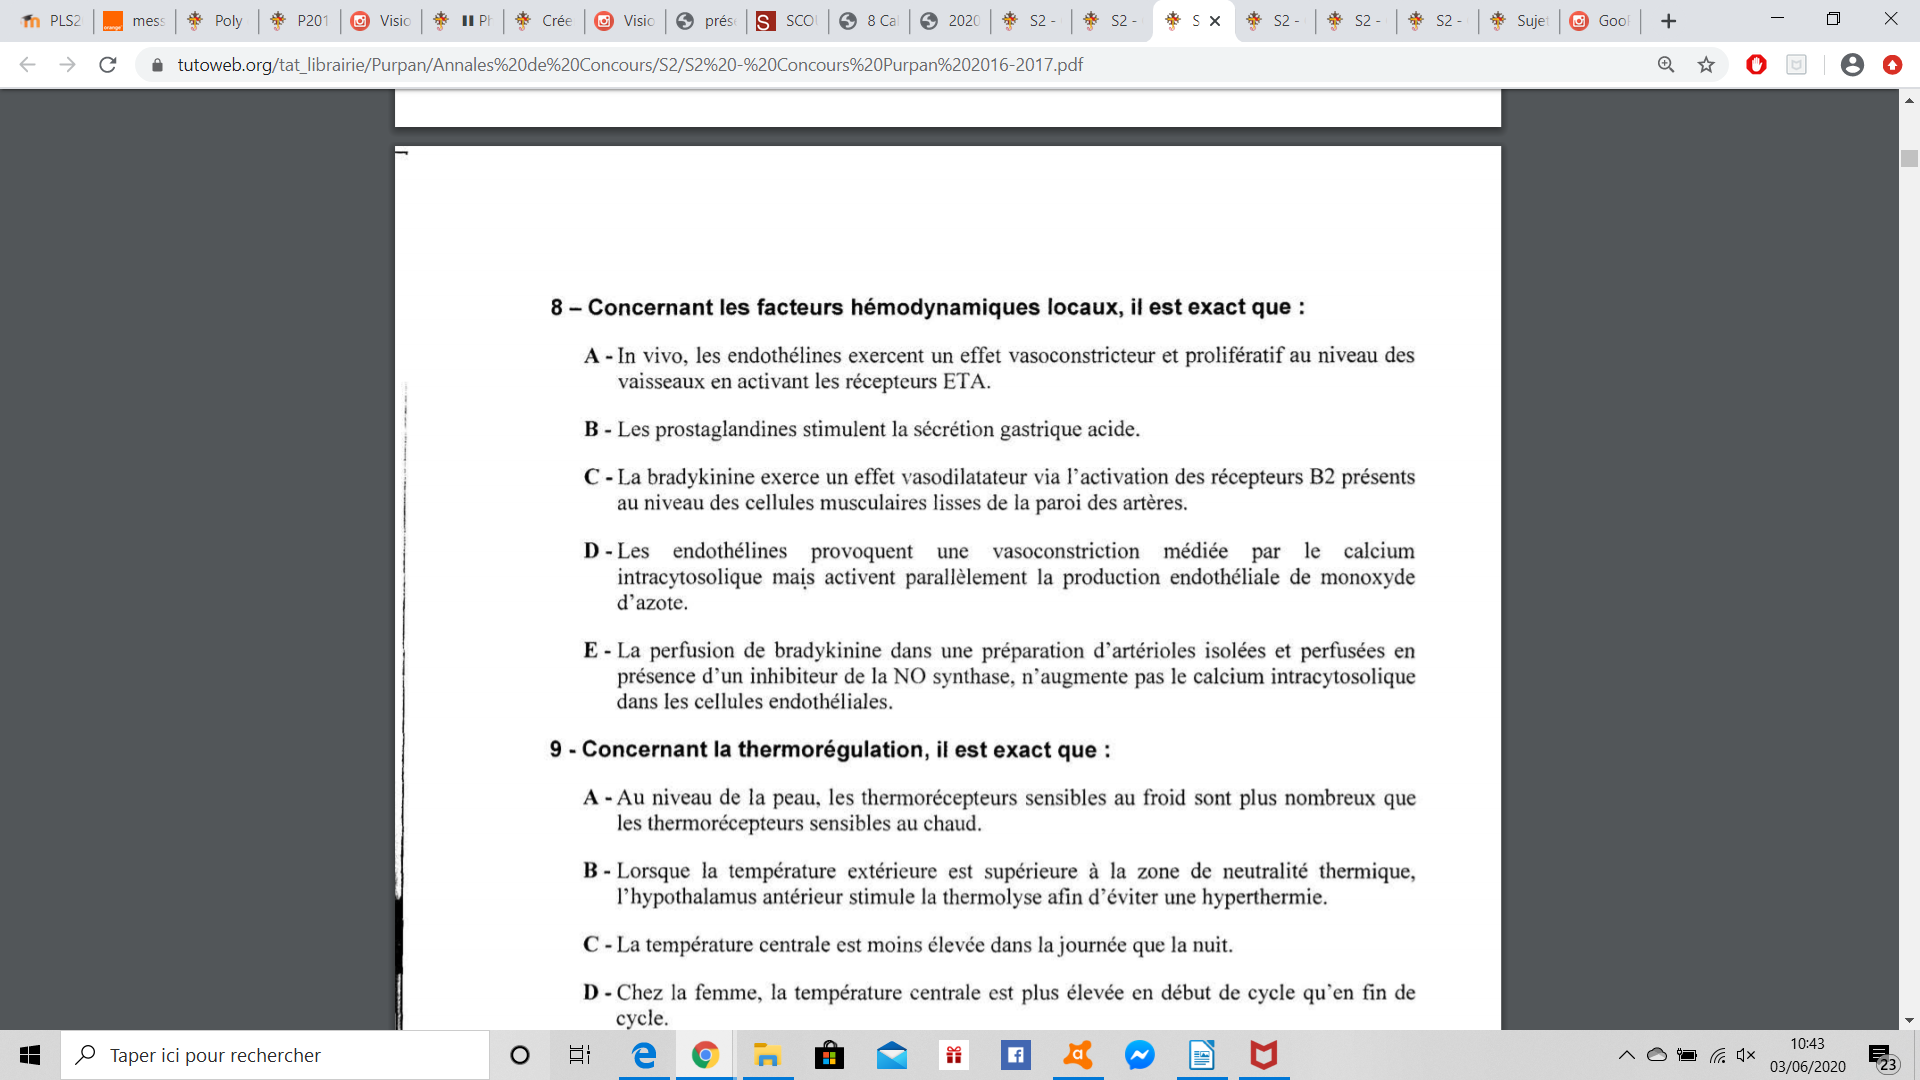Open a new browser tab
The width and height of the screenshot is (1920, 1080).
click(1668, 20)
